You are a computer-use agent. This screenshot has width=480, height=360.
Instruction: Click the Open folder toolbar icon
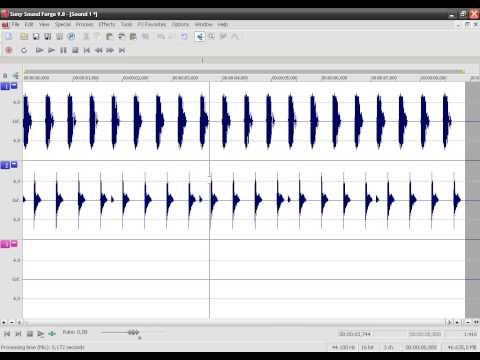coord(24,36)
